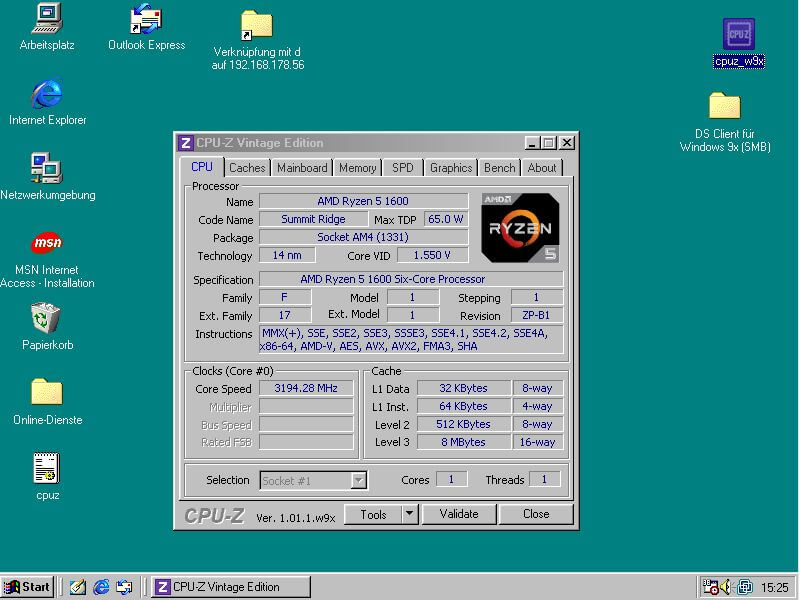Click the instructions list field
The image size is (800, 600).
point(411,340)
